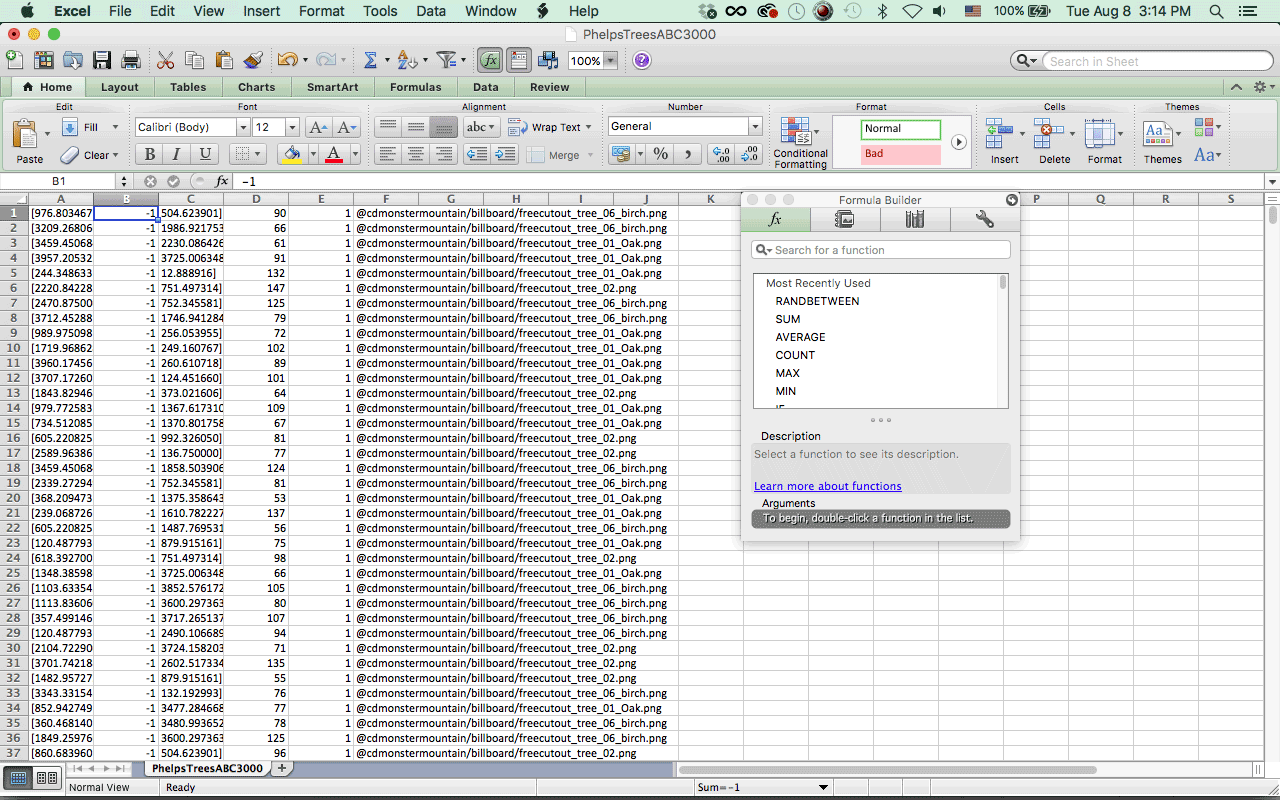1280x800 pixels.
Task: Click the Comma Style icon
Action: (687, 154)
